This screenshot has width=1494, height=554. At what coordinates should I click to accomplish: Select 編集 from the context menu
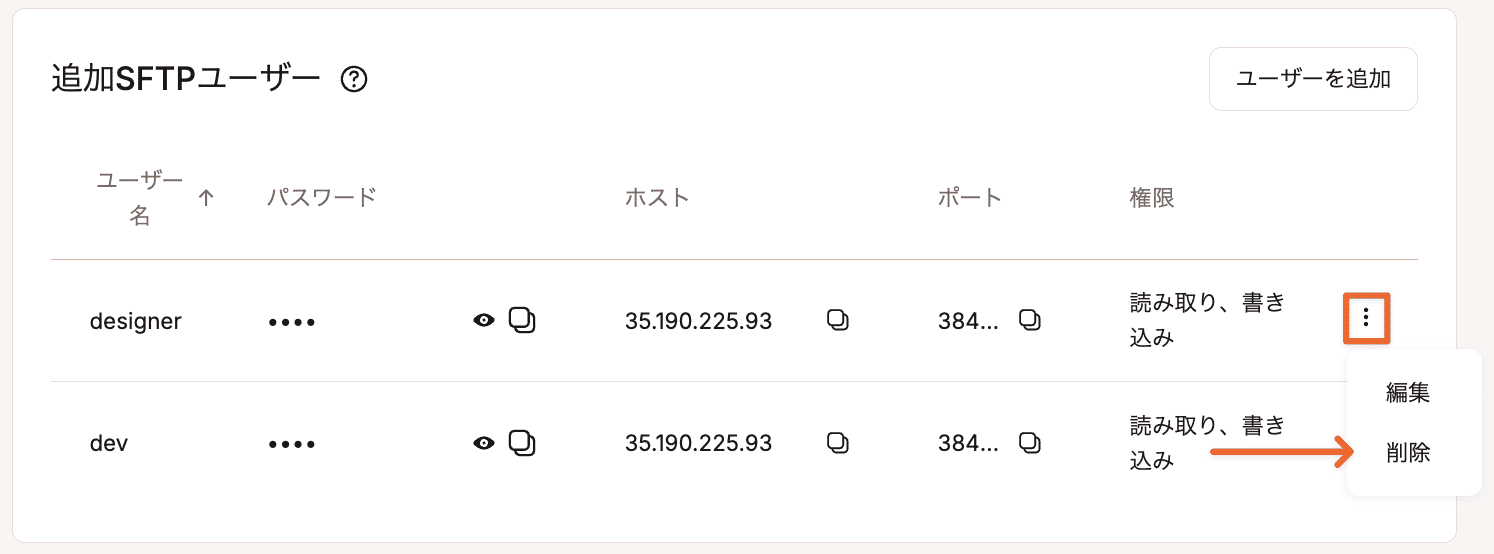click(x=1408, y=393)
